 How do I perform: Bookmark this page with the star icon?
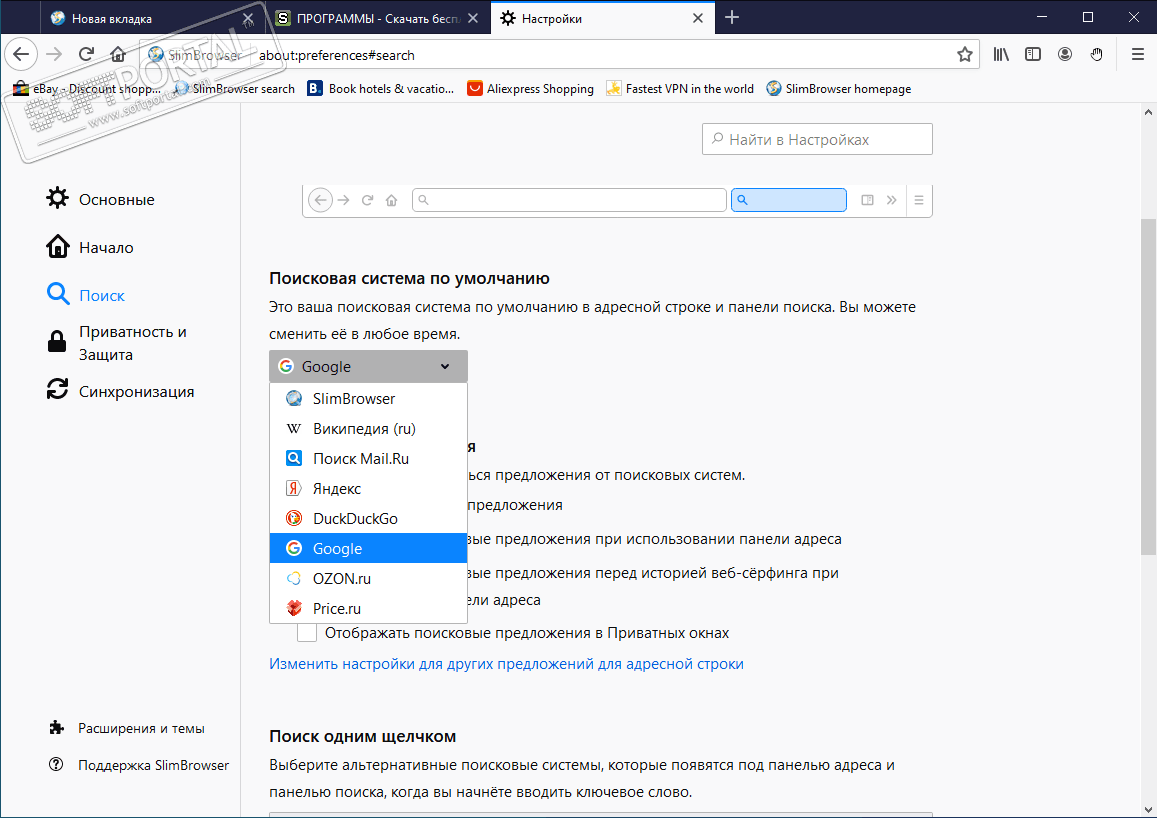[964, 55]
